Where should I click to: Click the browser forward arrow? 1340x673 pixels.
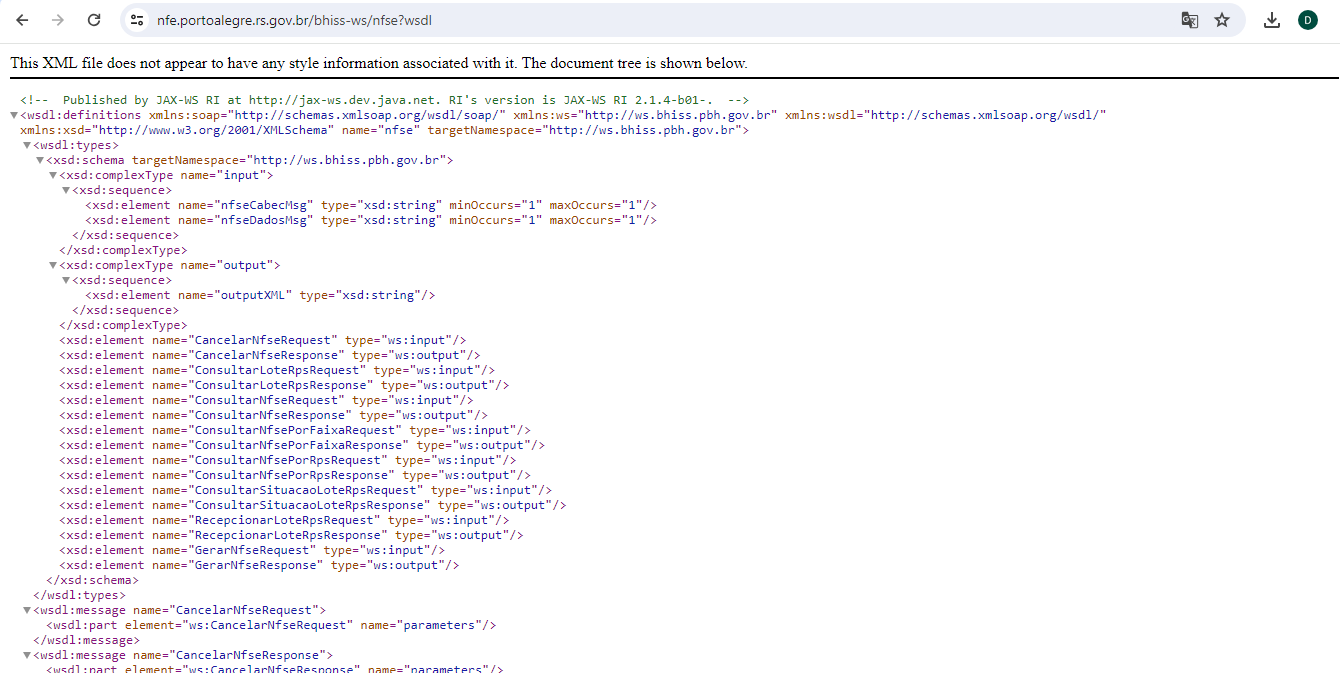coord(58,20)
